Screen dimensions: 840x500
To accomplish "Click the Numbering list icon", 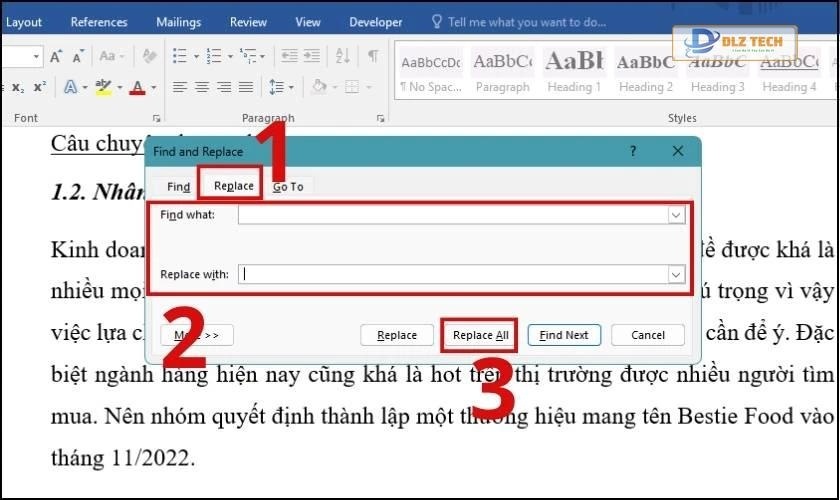I will point(212,56).
